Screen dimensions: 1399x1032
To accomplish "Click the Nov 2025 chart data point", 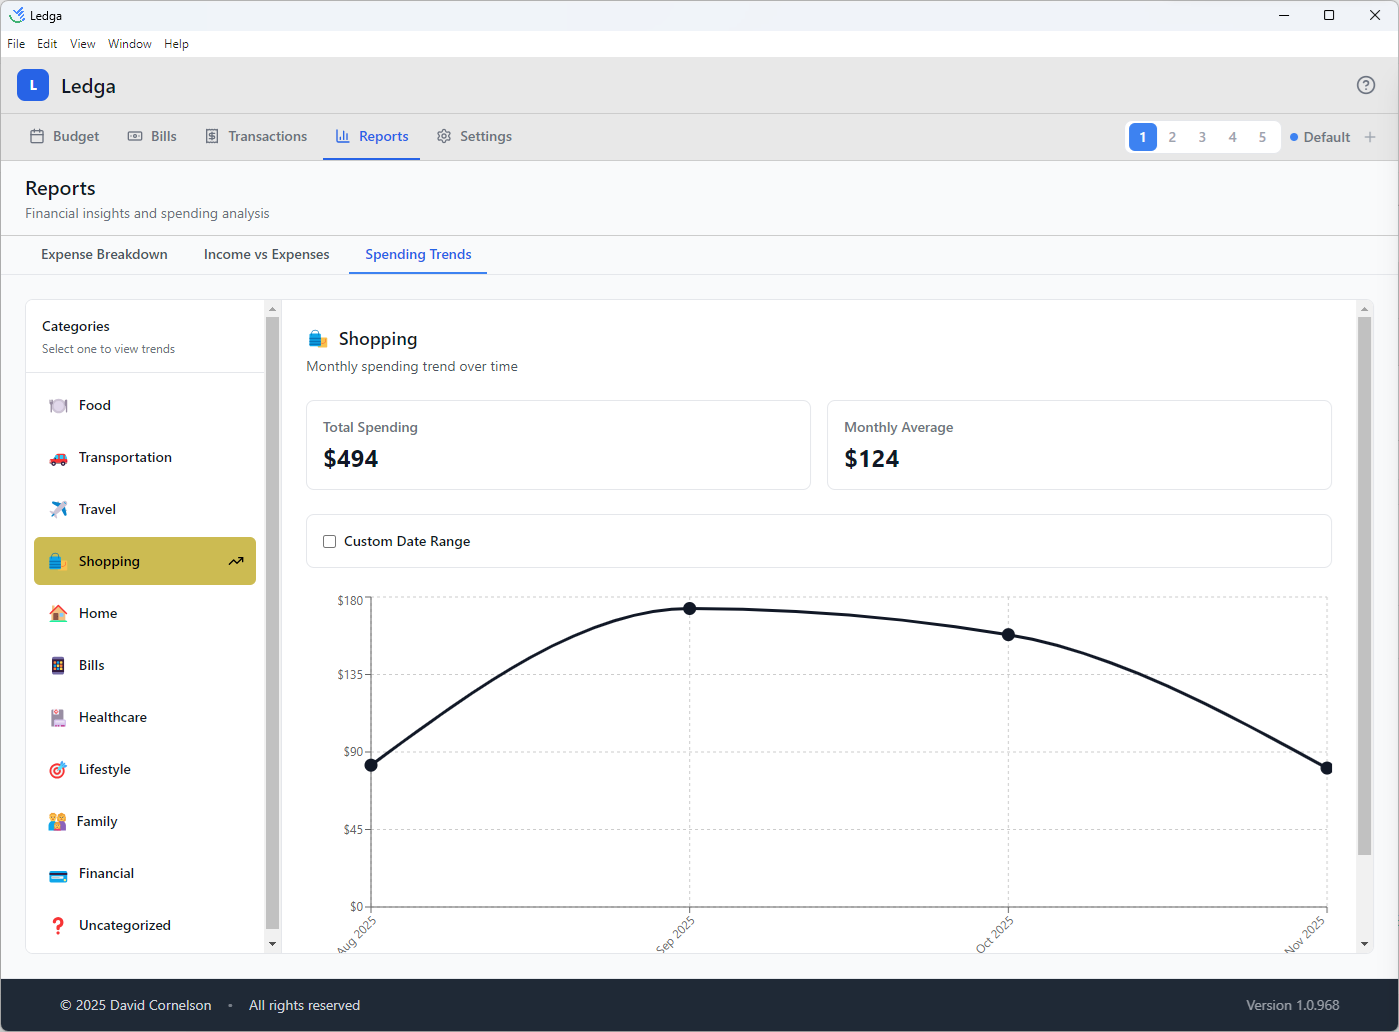I will point(1326,768).
